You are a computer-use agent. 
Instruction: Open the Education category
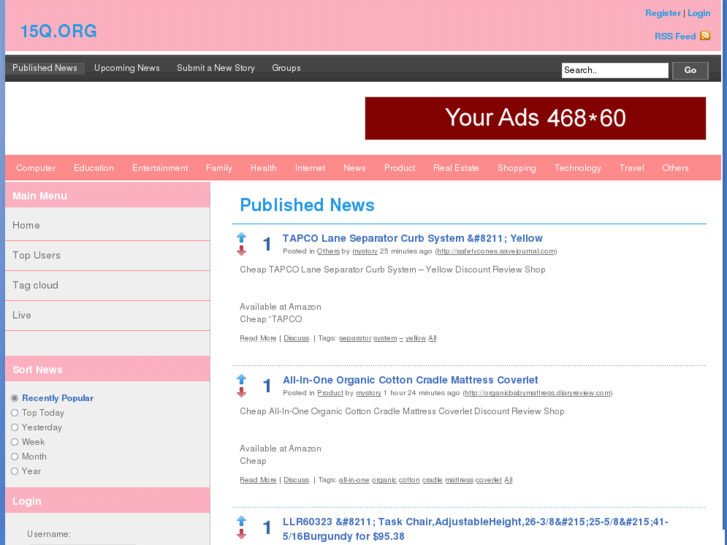94,168
